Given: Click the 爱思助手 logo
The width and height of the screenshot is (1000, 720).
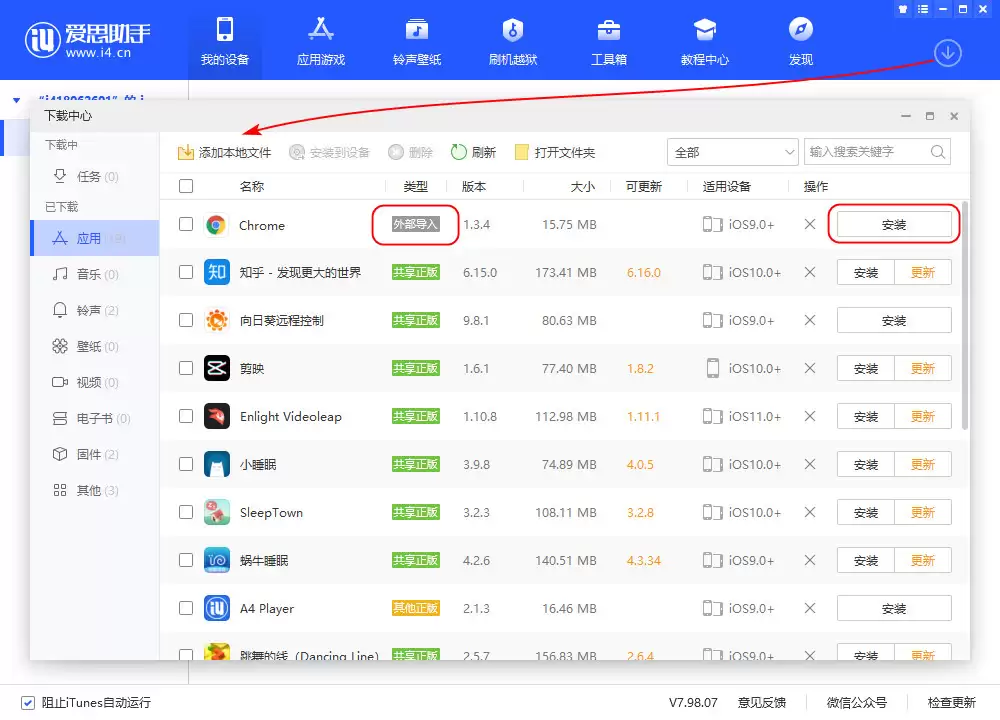Looking at the screenshot, I should click(87, 40).
